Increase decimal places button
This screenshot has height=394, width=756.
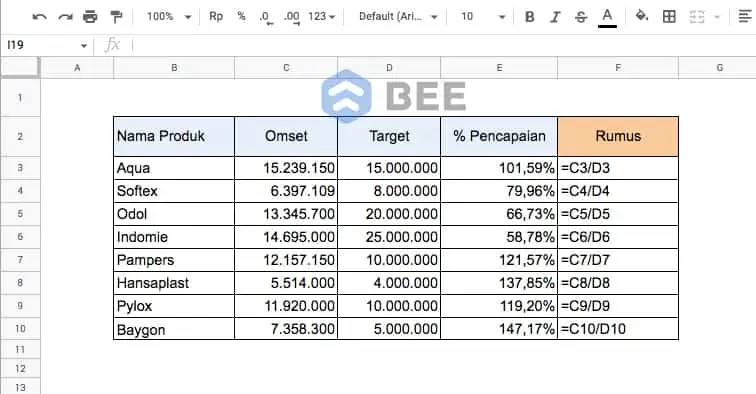(292, 17)
